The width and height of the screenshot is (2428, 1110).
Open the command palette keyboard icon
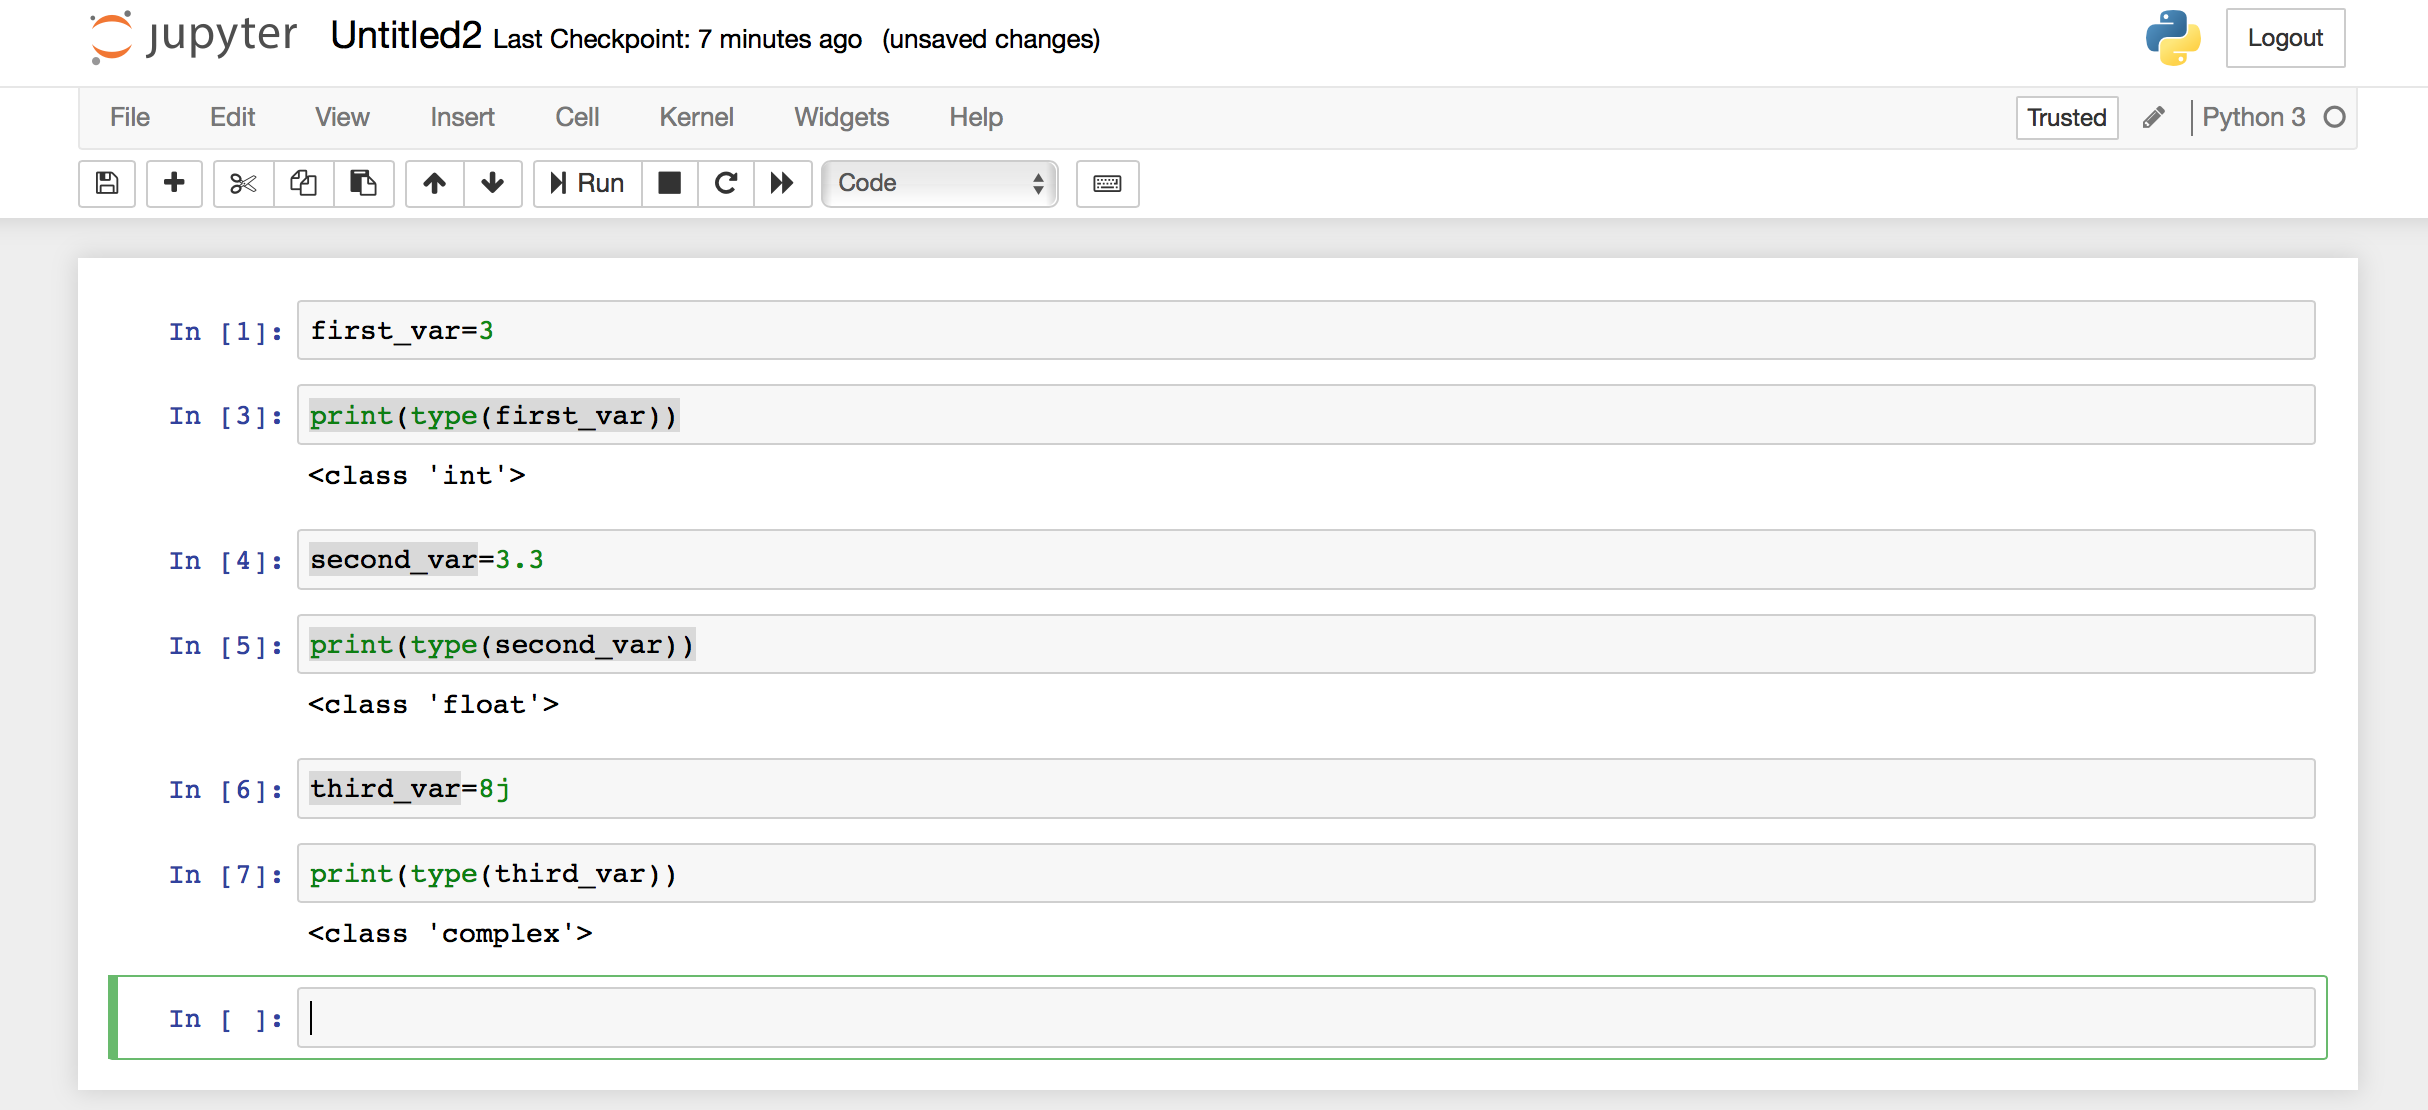point(1107,183)
